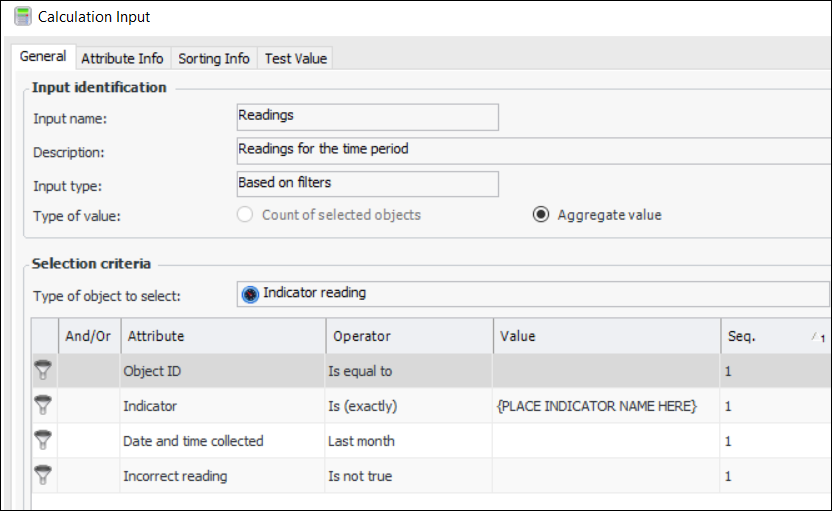The width and height of the screenshot is (832, 511).
Task: Click the Input name field containing Readings
Action: [x=367, y=117]
